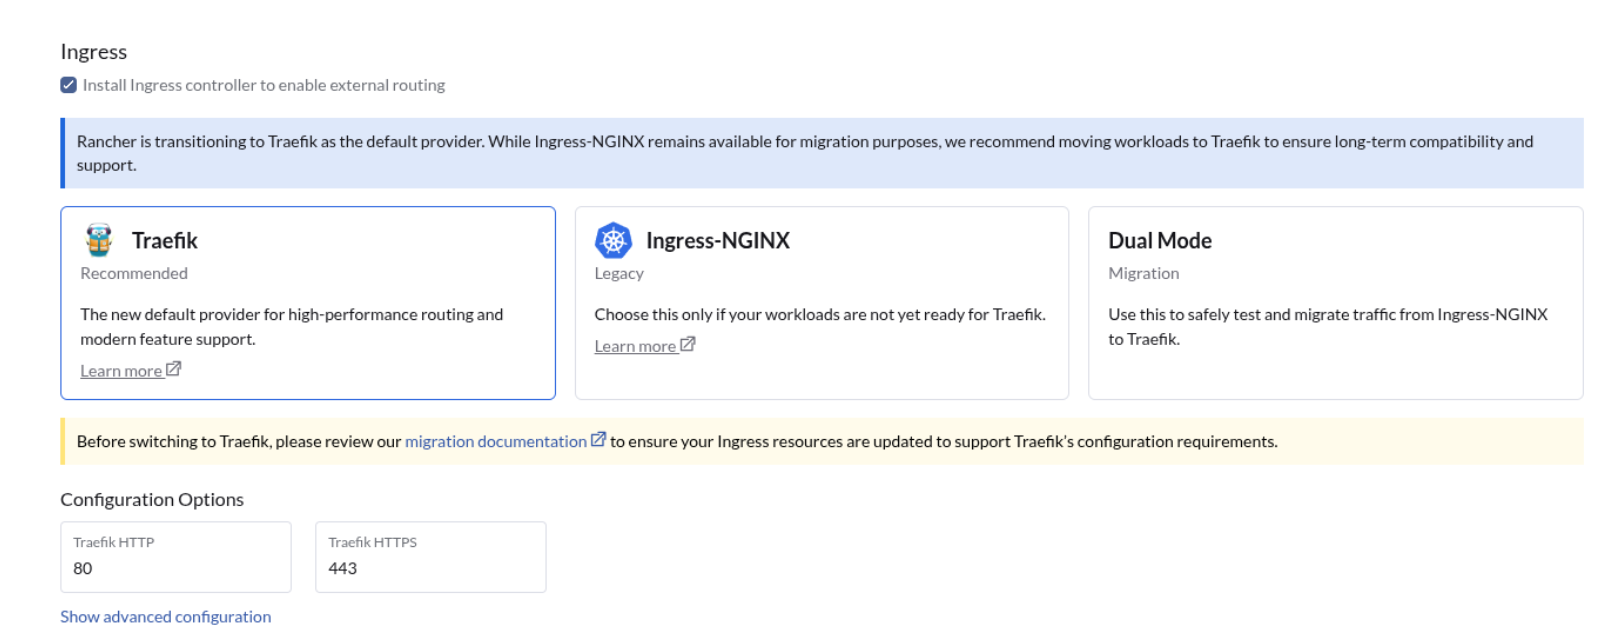
Task: Click the Configuration Options heading
Action: pos(152,499)
